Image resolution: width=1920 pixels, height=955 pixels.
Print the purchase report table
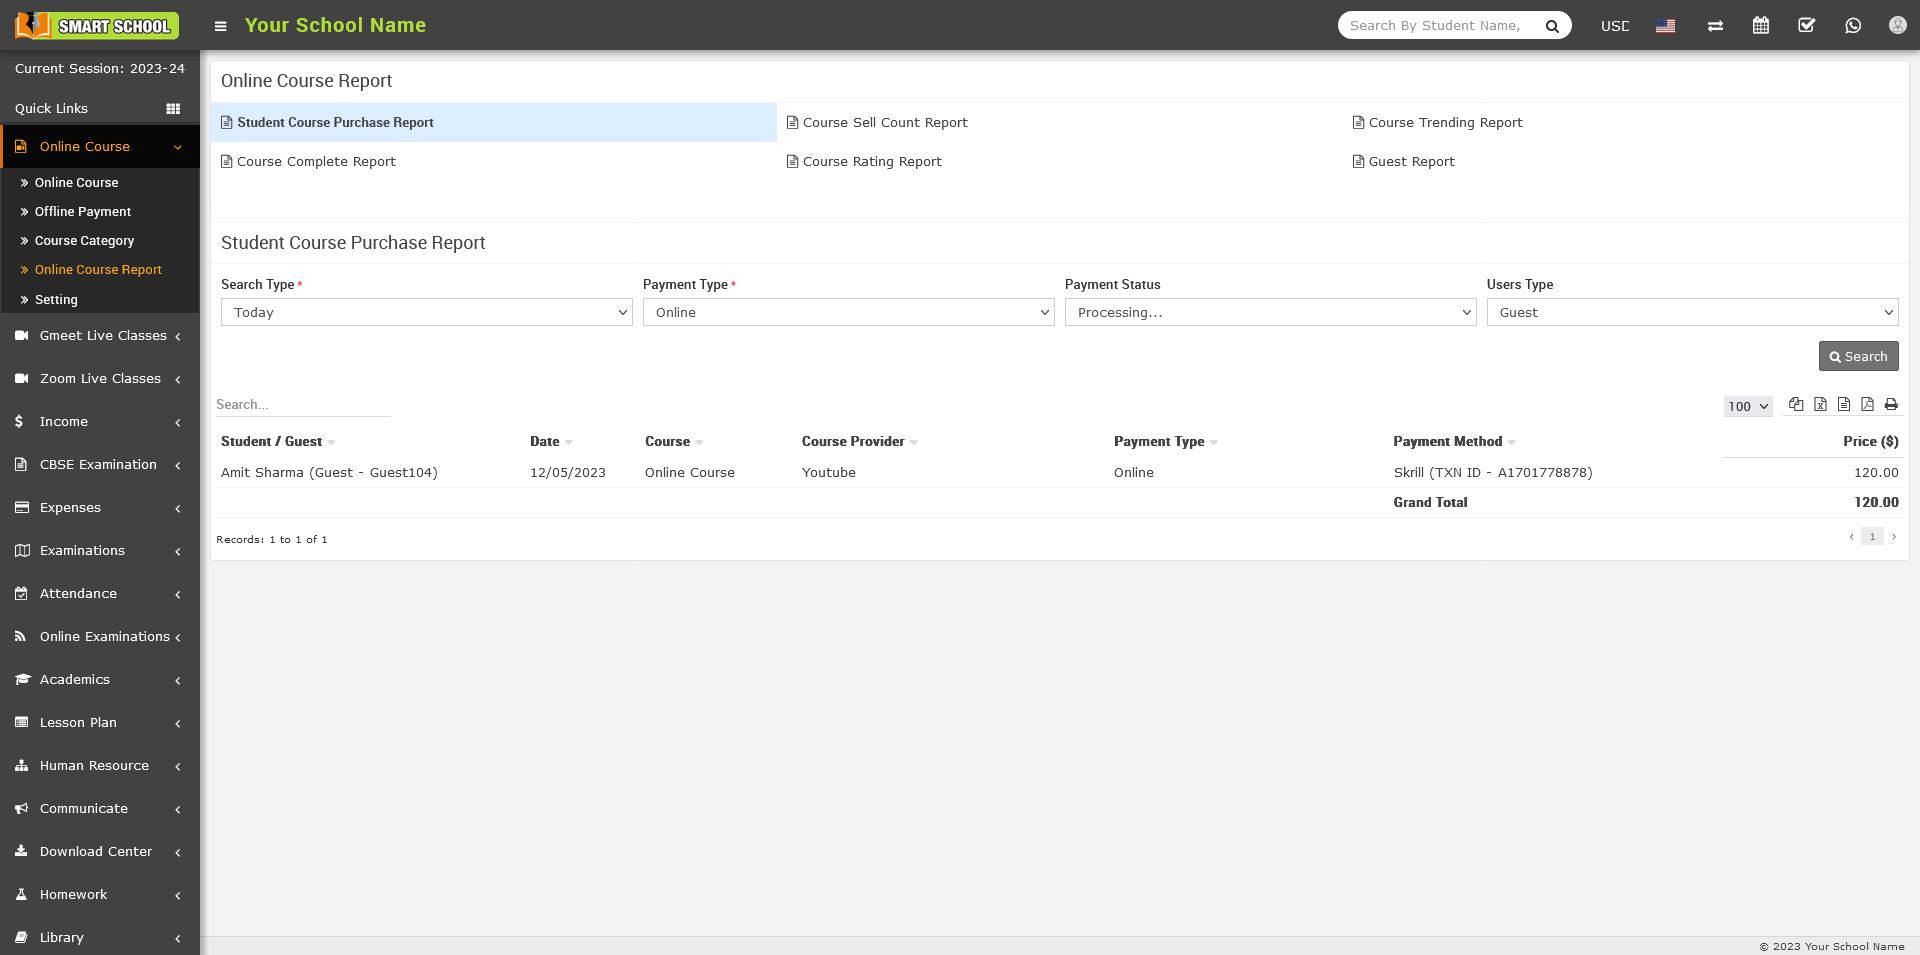pos(1891,405)
